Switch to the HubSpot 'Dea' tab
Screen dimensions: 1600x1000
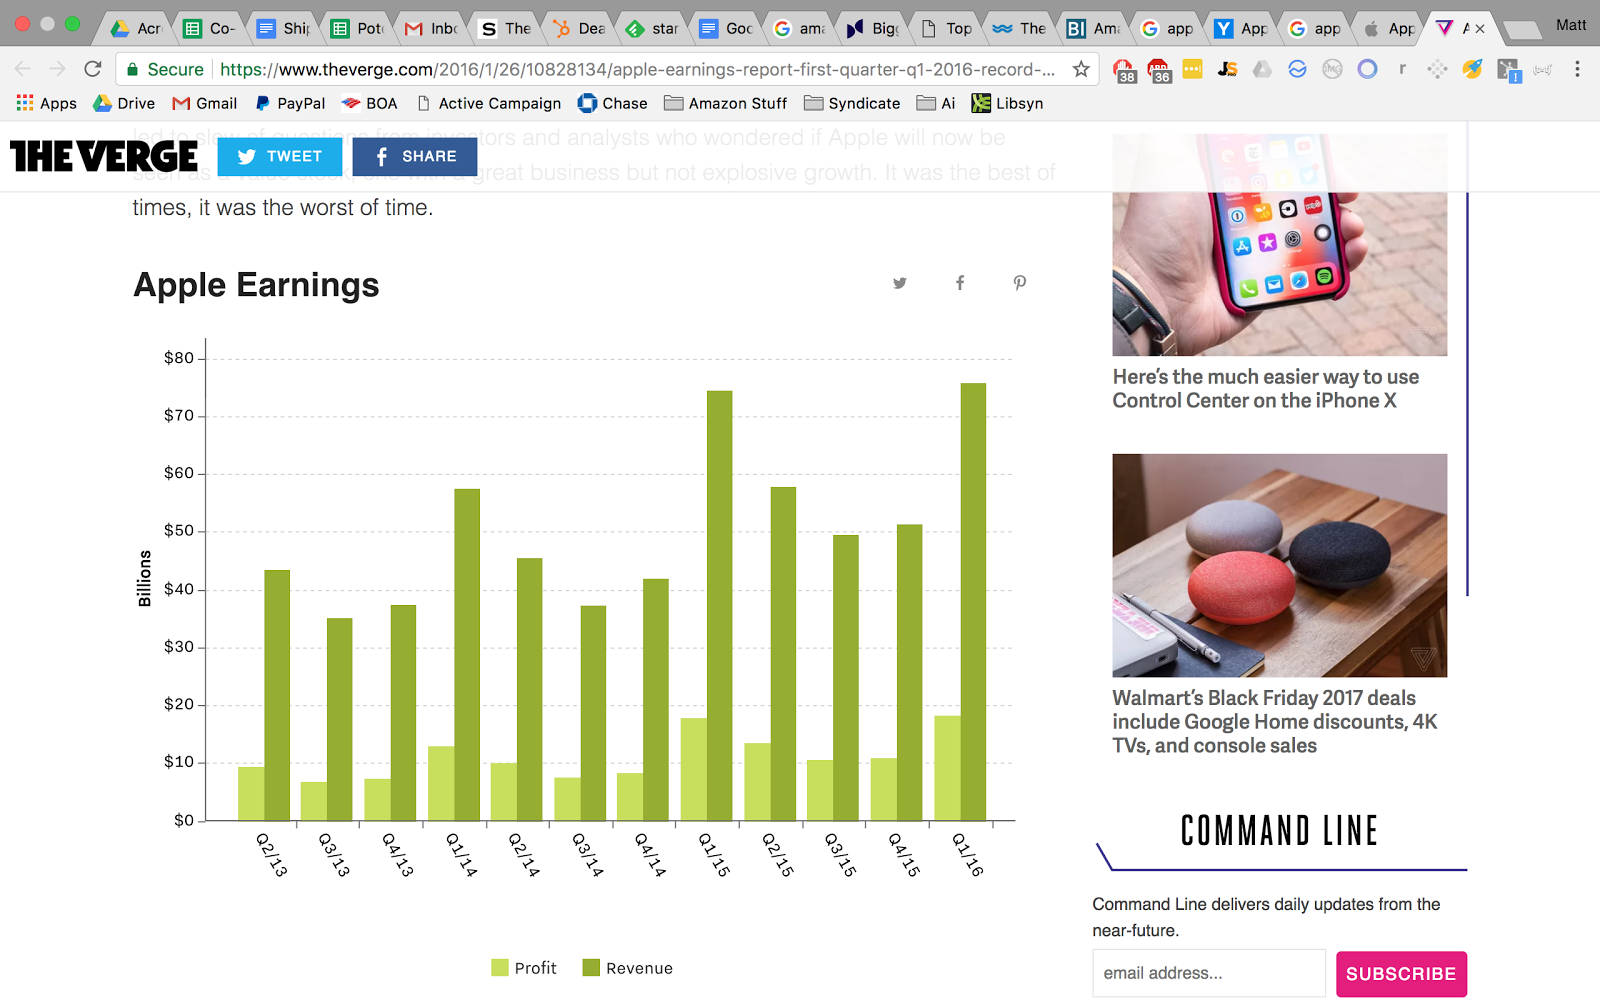click(x=579, y=28)
